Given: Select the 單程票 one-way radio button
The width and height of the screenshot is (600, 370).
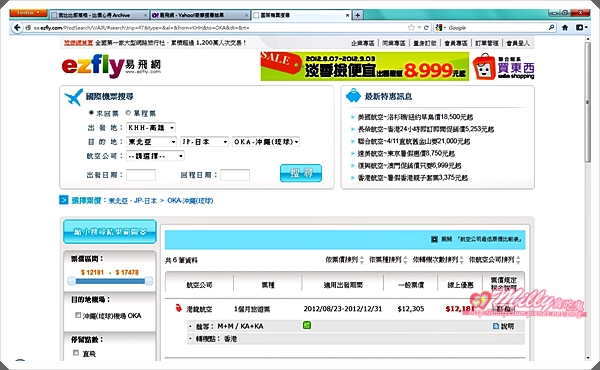Looking at the screenshot, I should pos(128,112).
